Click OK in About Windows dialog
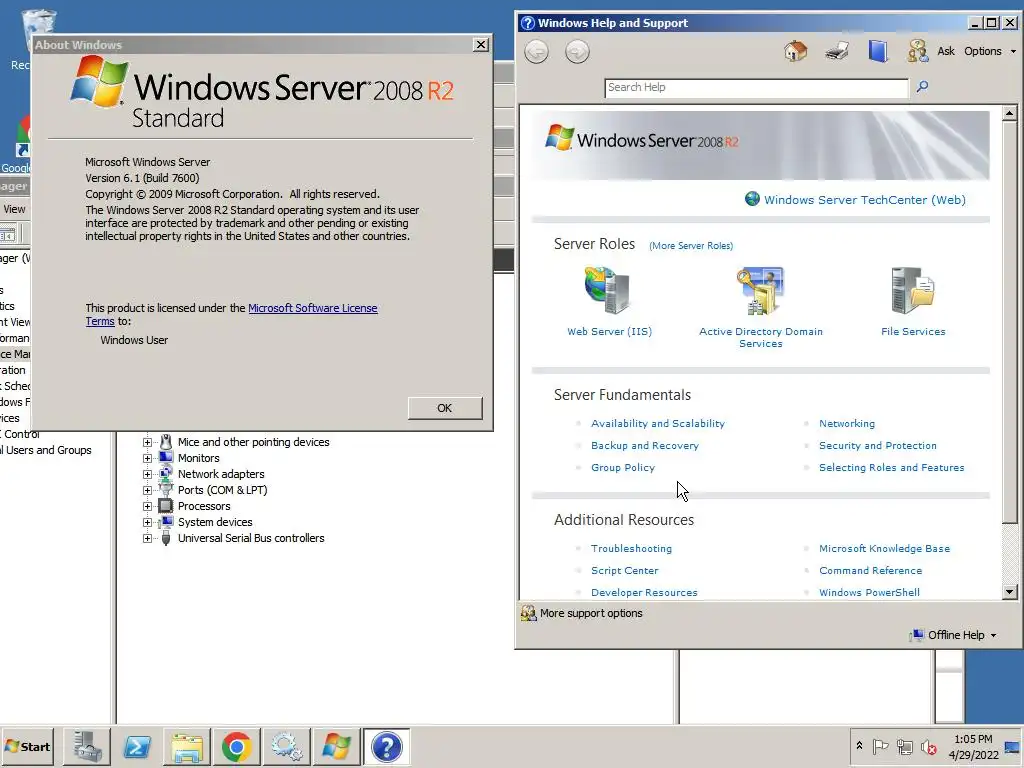 pos(445,408)
